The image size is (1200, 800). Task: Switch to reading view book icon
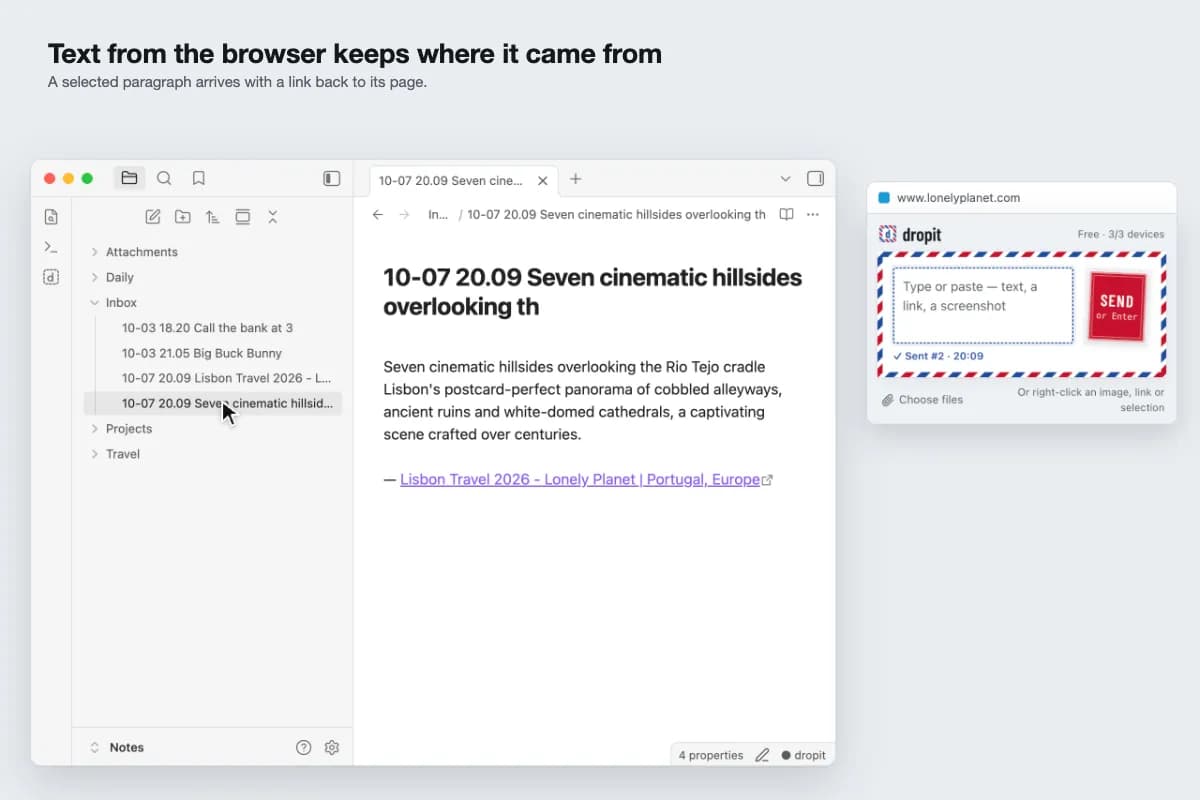[x=787, y=214]
